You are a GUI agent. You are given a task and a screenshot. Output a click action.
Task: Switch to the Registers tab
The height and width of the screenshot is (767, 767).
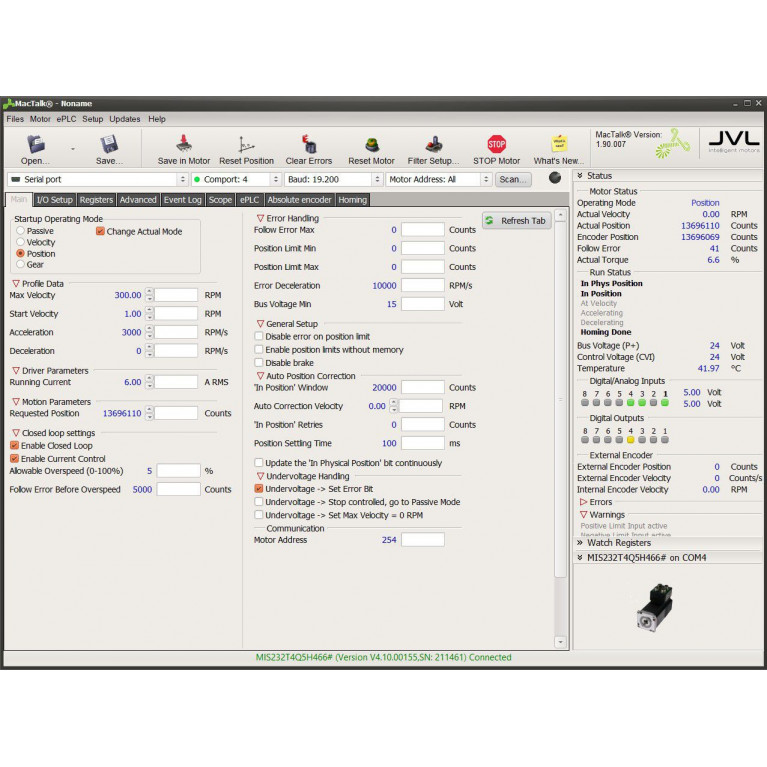click(x=96, y=200)
